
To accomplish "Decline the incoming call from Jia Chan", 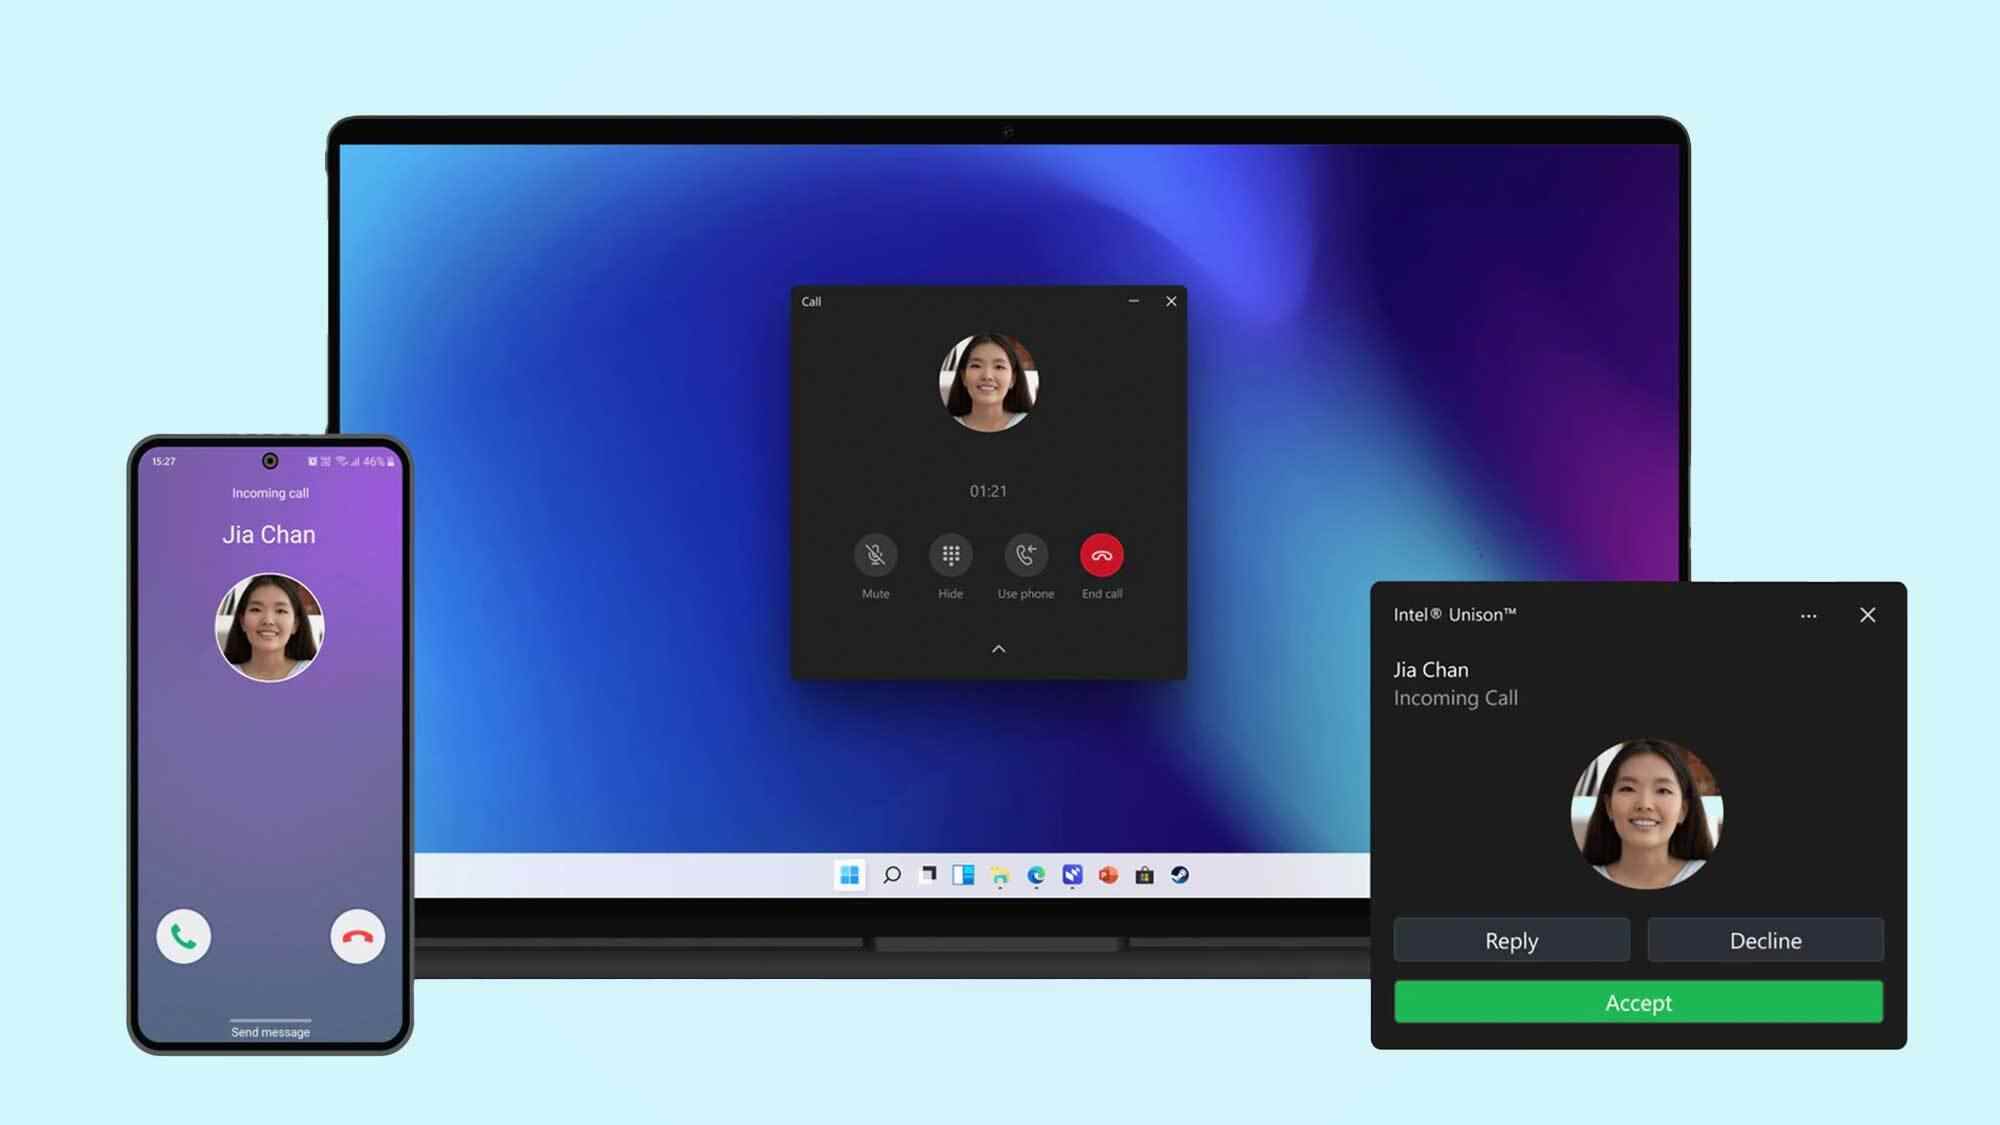I will coord(1764,940).
